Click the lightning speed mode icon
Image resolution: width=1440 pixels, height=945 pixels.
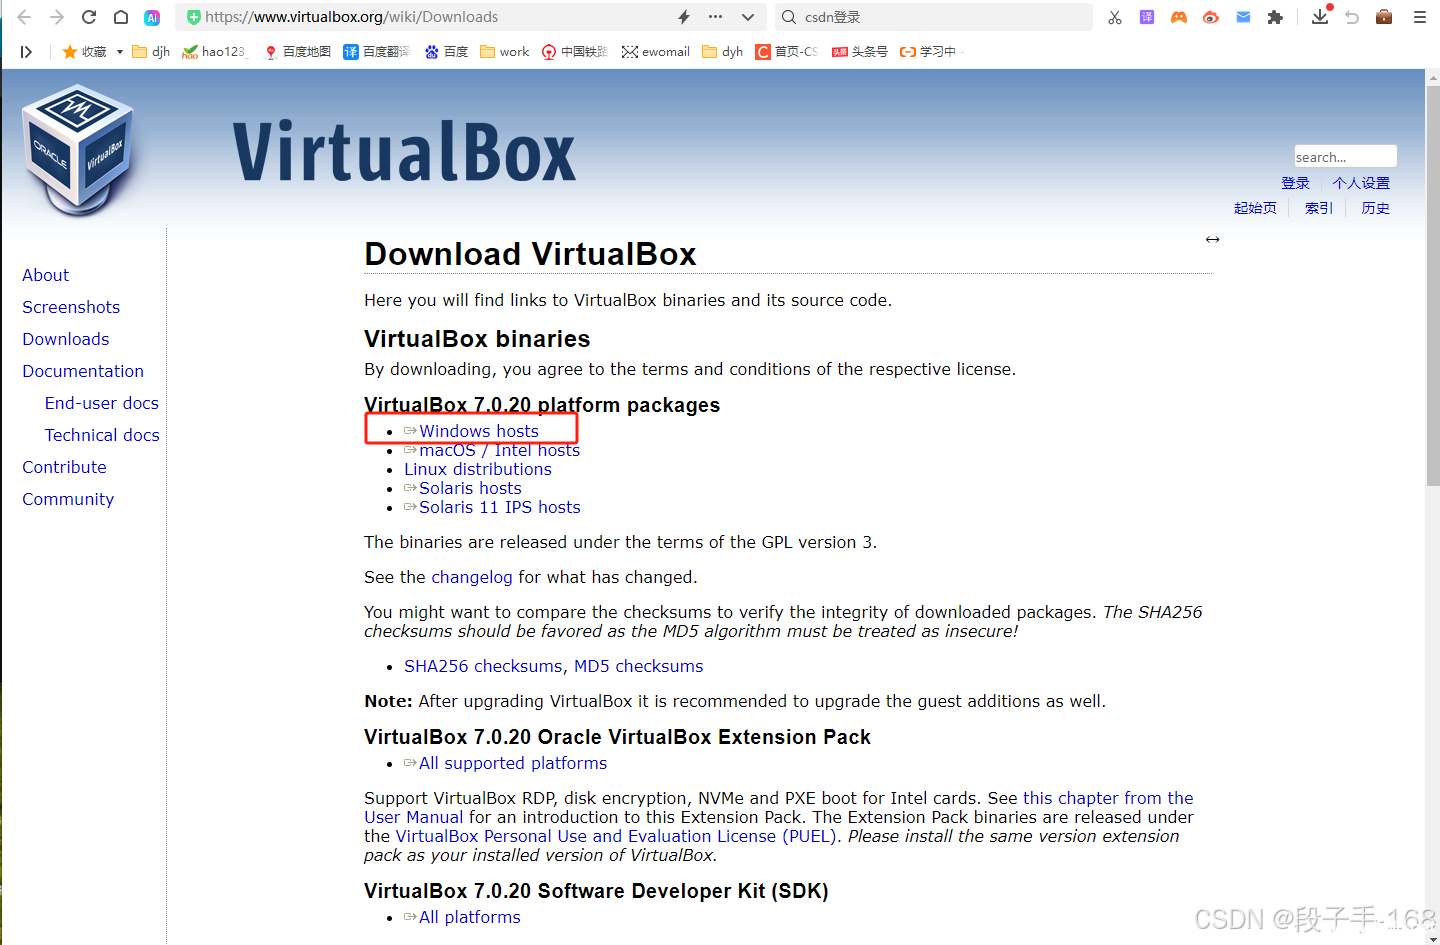tap(684, 17)
